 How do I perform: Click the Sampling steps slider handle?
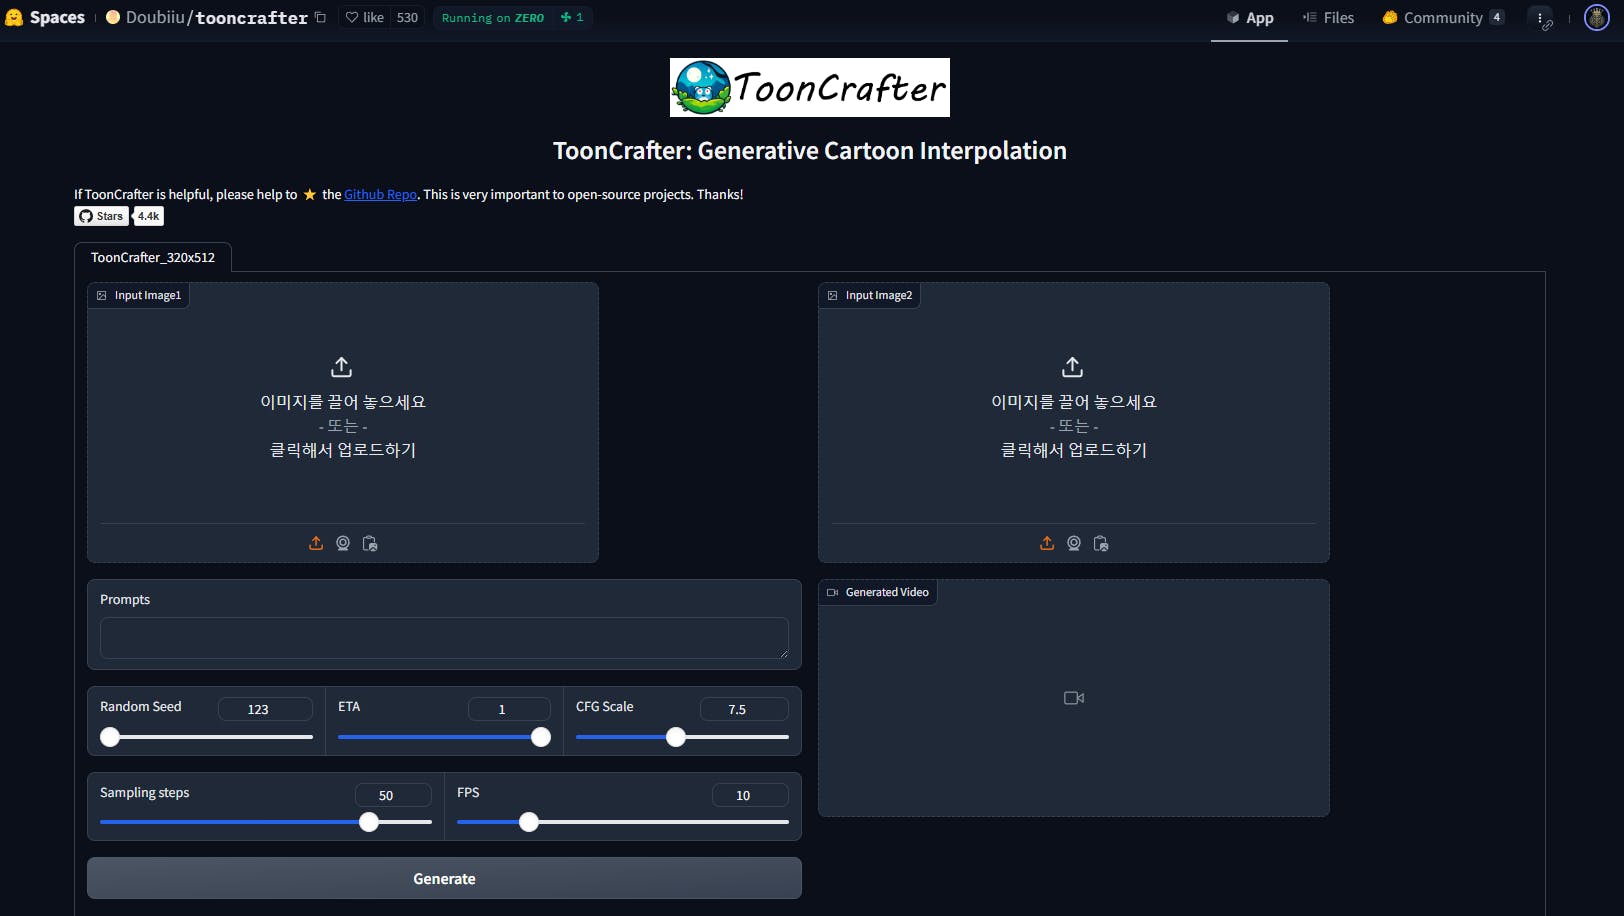(369, 822)
